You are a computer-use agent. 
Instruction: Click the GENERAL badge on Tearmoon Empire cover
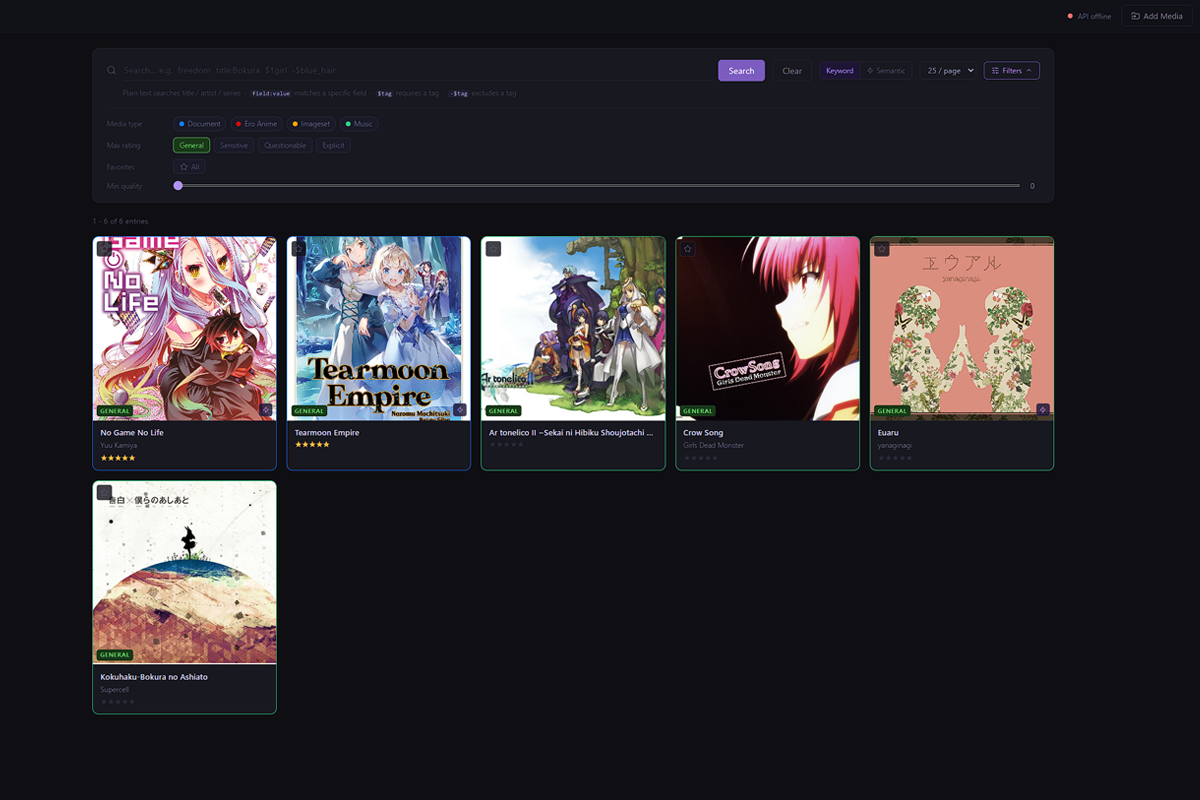pos(309,411)
